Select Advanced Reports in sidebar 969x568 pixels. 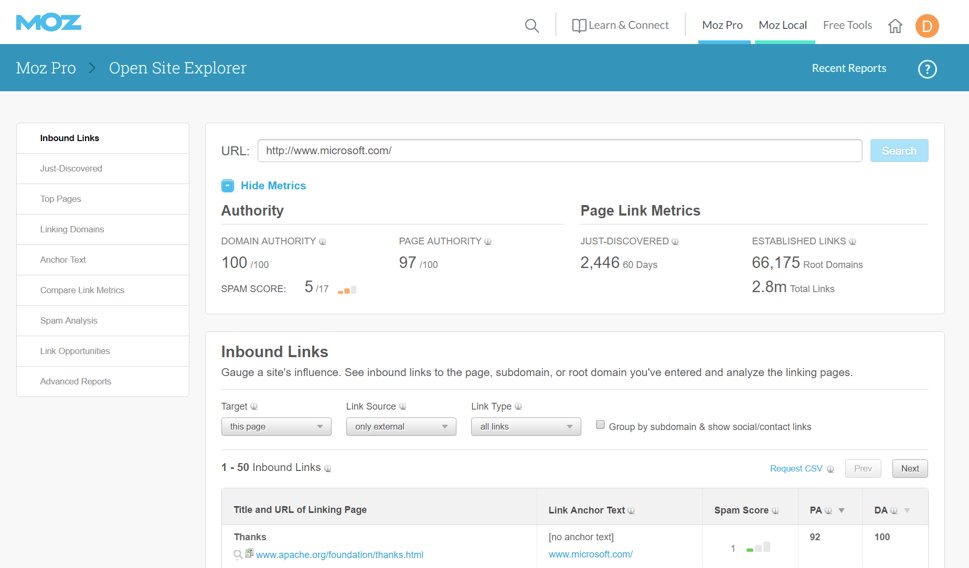click(x=103, y=381)
